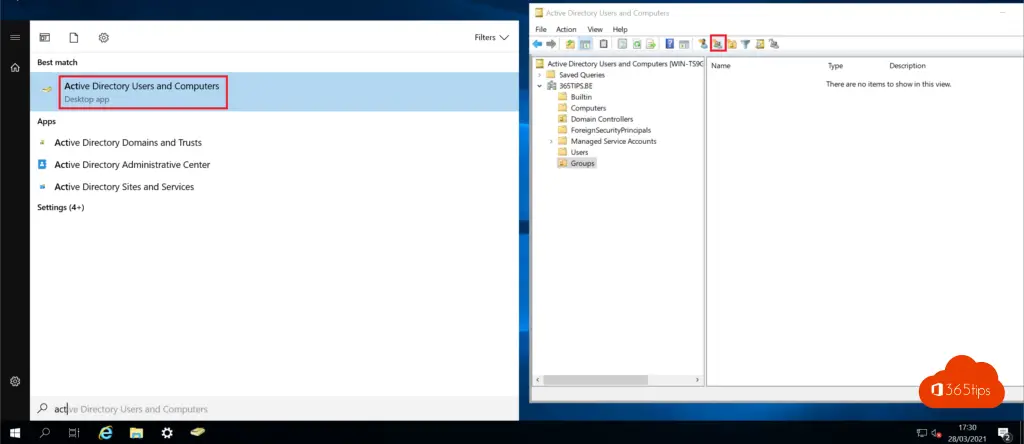Open Active Directory Users and Computers best match
This screenshot has height=444, width=1024.
click(274, 92)
